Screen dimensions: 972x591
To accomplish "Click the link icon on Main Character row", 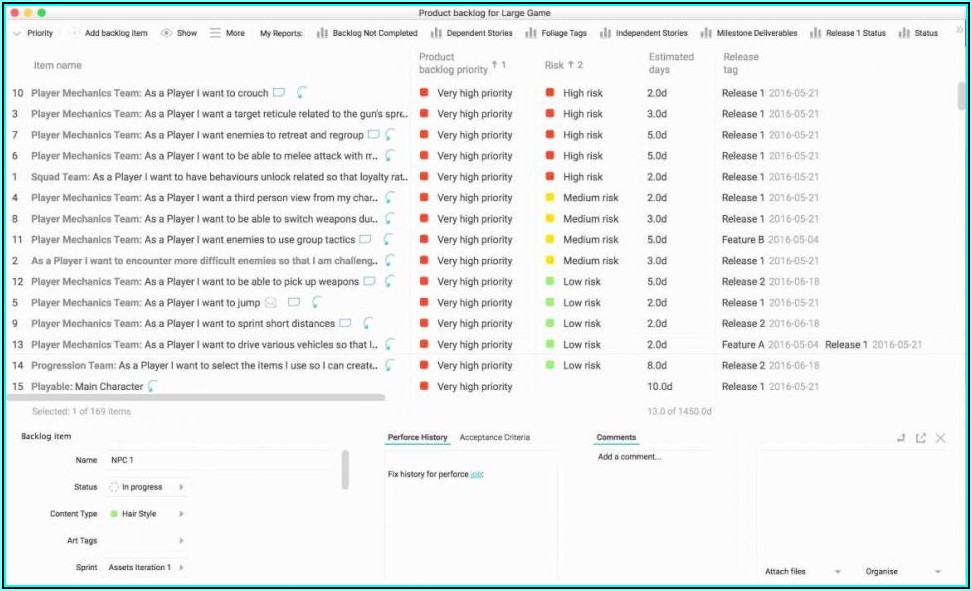I will (x=153, y=386).
